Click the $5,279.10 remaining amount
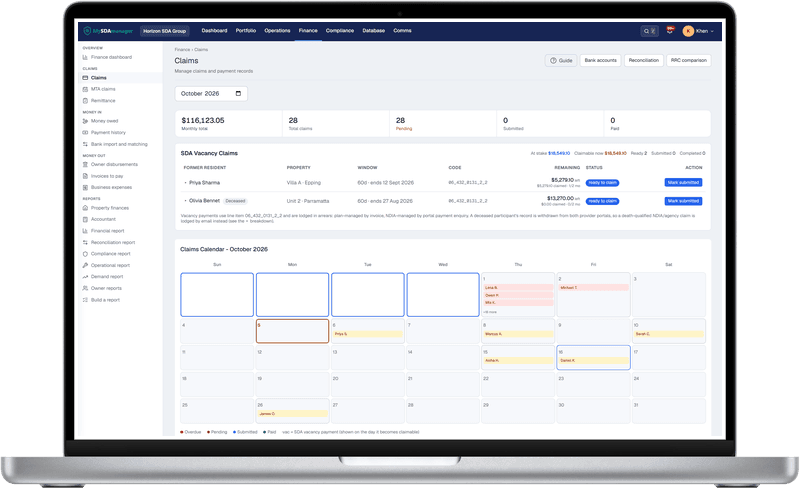The height and width of the screenshot is (489, 800). tap(562, 180)
